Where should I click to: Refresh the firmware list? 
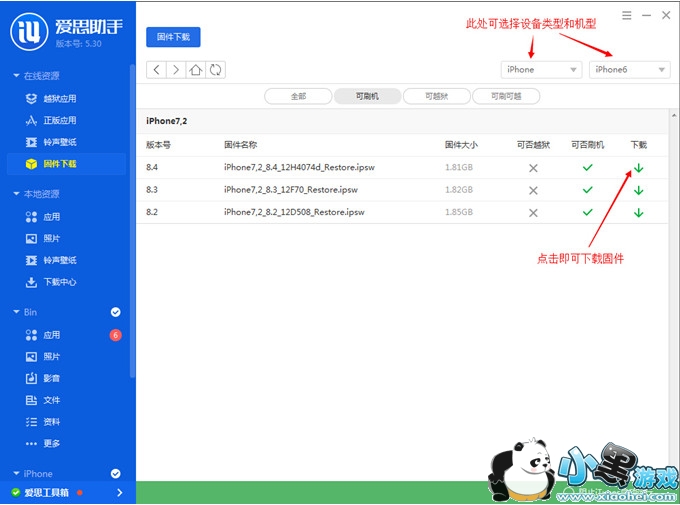point(215,69)
